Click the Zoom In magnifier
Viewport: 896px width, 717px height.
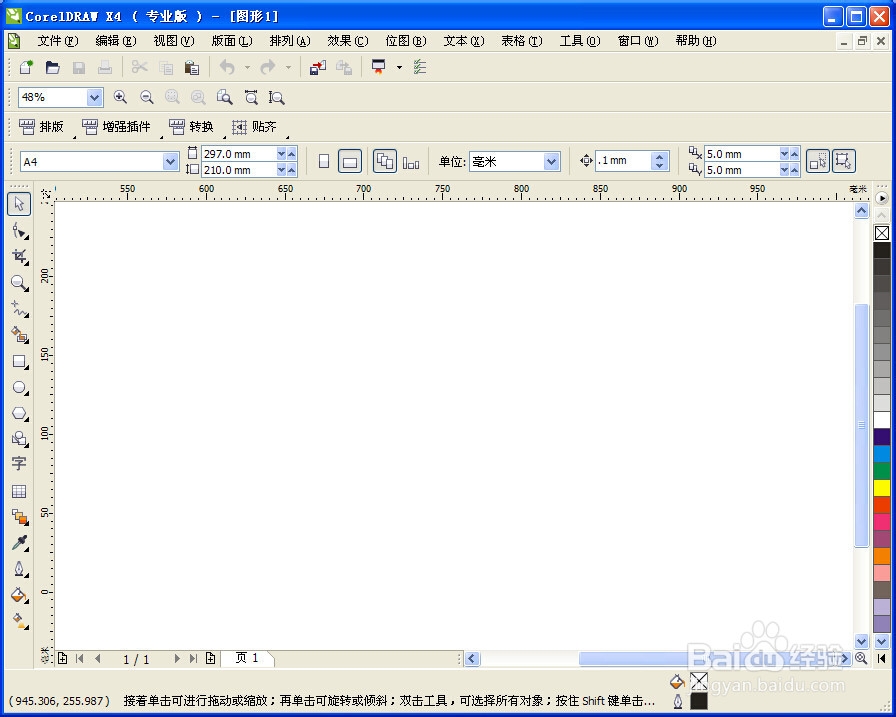[120, 97]
